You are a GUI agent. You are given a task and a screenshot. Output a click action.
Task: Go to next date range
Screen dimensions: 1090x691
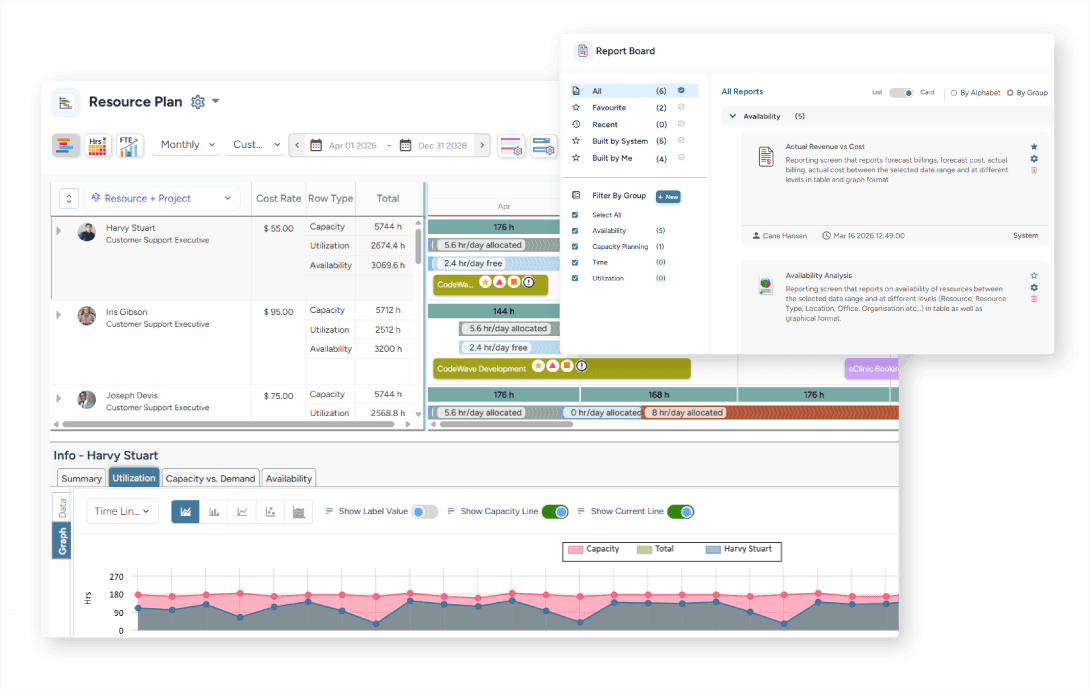pyautogui.click(x=482, y=145)
